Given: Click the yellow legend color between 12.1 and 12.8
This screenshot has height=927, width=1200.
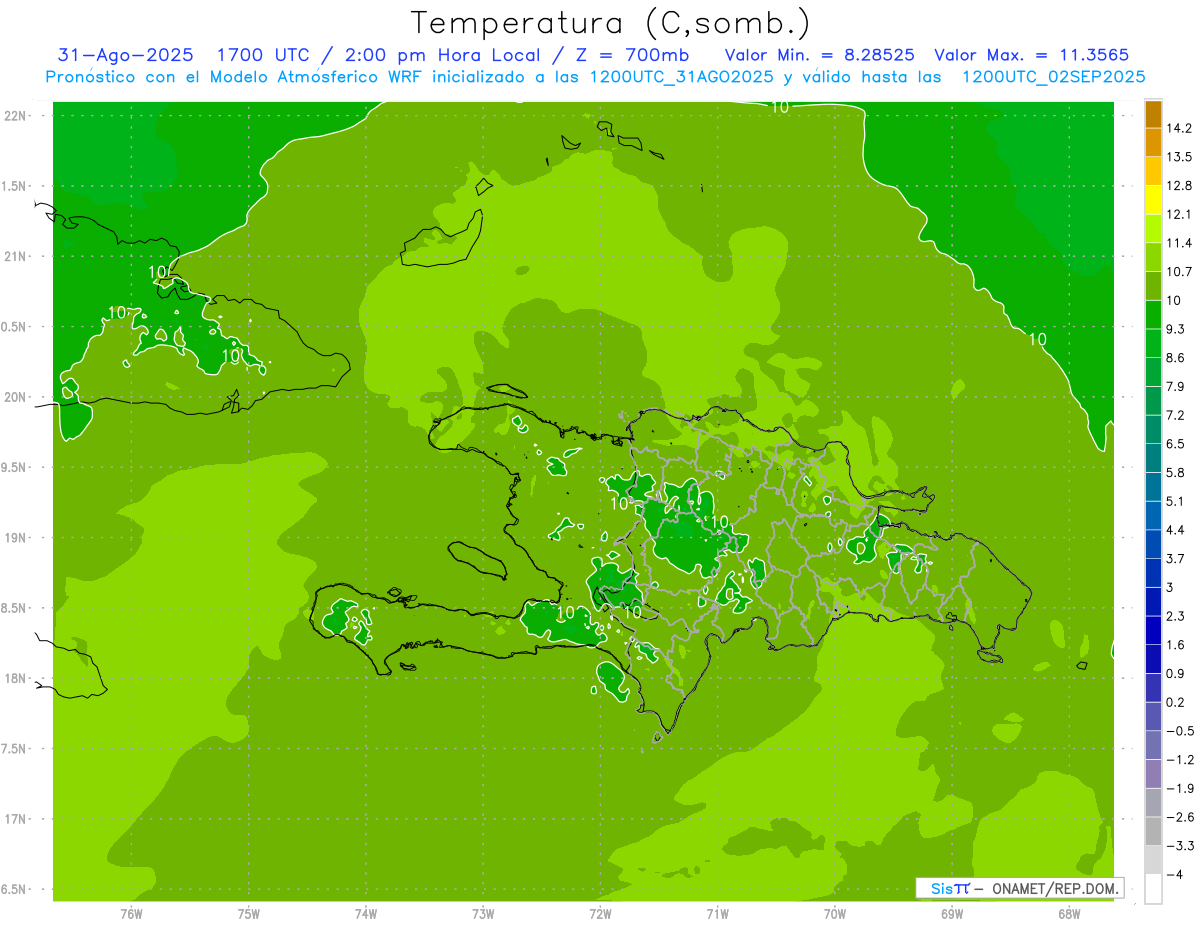Looking at the screenshot, I should 1153,200.
